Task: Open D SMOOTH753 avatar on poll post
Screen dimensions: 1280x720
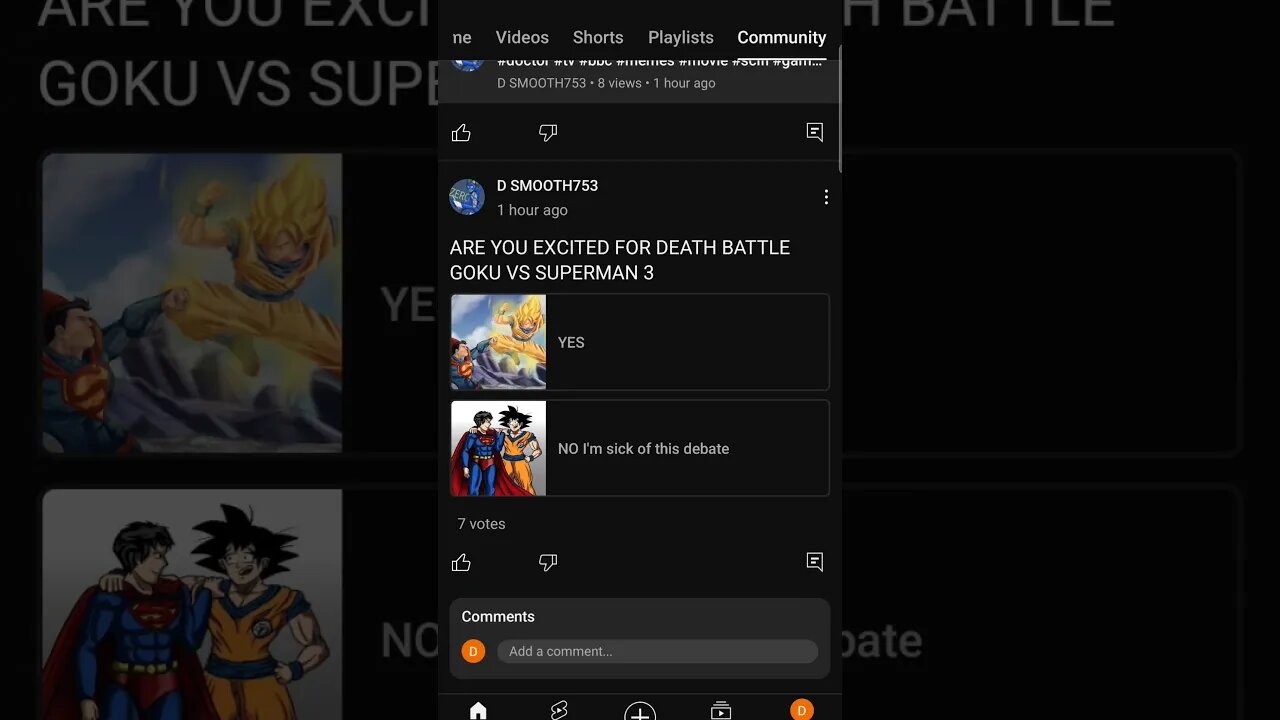Action: coord(467,197)
